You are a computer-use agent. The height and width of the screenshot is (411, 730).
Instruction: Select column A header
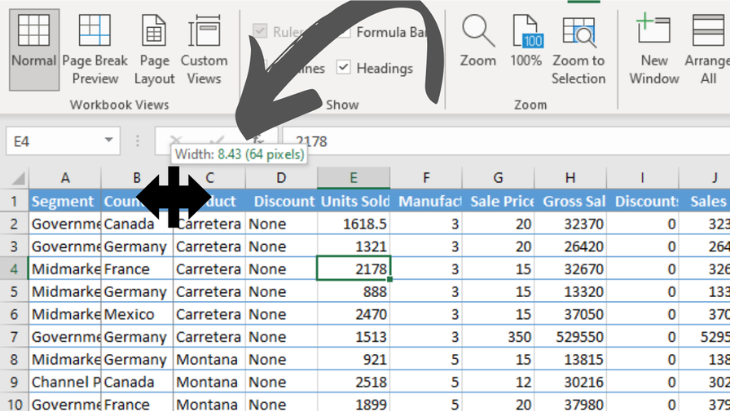coord(65,178)
